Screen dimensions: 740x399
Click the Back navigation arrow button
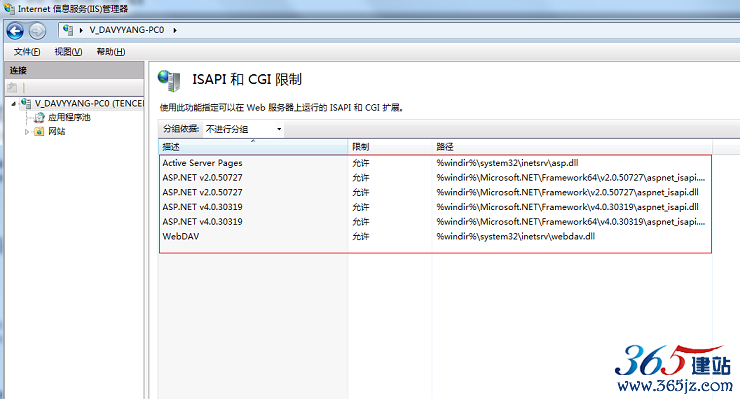[x=15, y=31]
